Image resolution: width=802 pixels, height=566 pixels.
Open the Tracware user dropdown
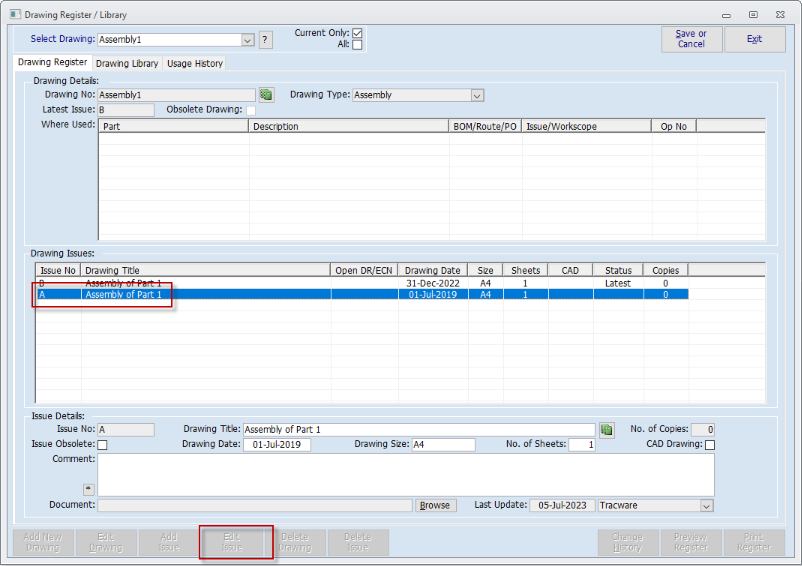(x=707, y=506)
